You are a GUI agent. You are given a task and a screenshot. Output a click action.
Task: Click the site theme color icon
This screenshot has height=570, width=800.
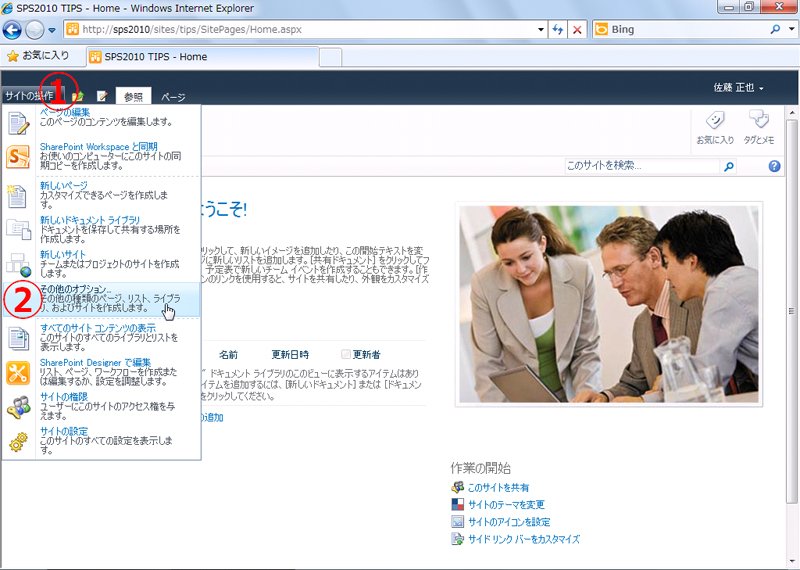[458, 505]
